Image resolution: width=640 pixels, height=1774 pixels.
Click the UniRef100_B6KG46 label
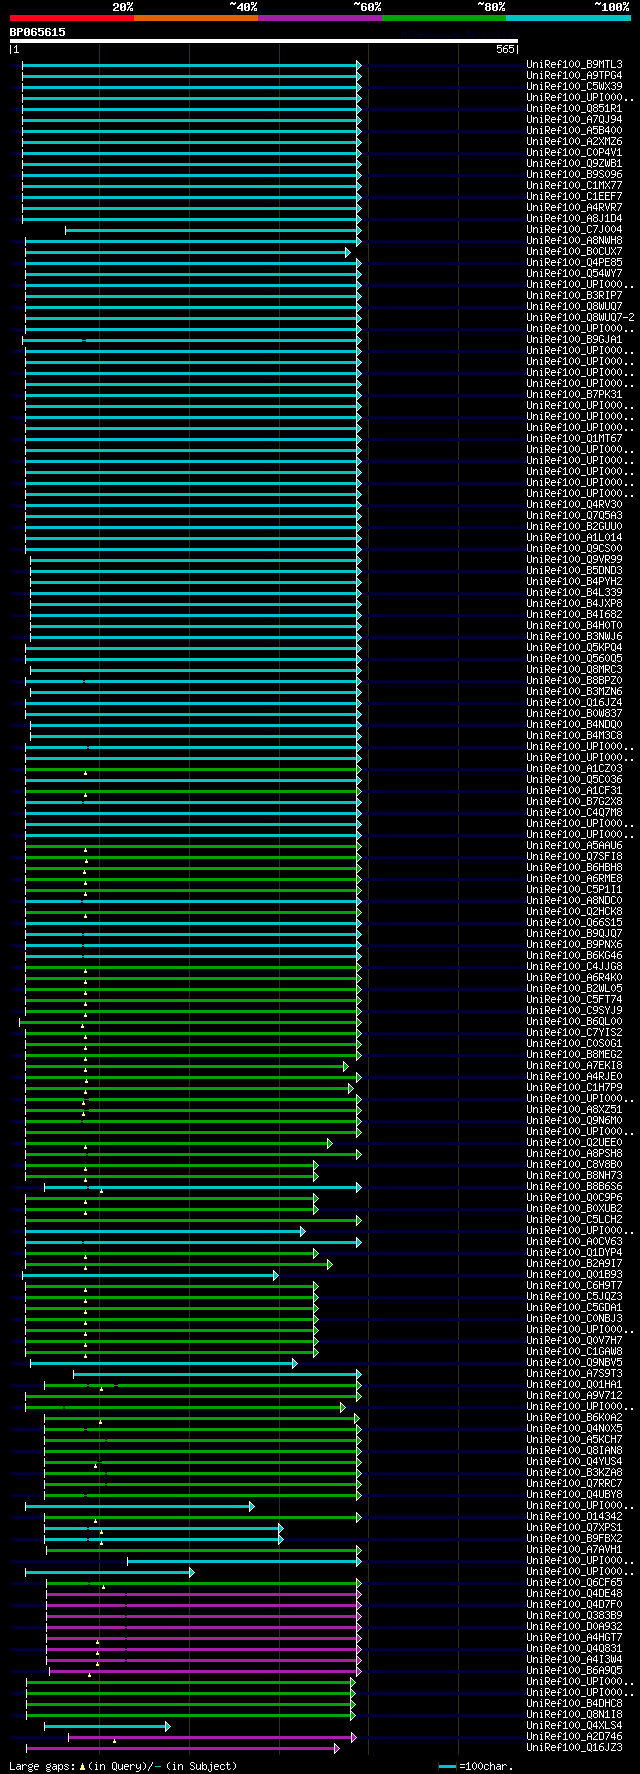(574, 956)
